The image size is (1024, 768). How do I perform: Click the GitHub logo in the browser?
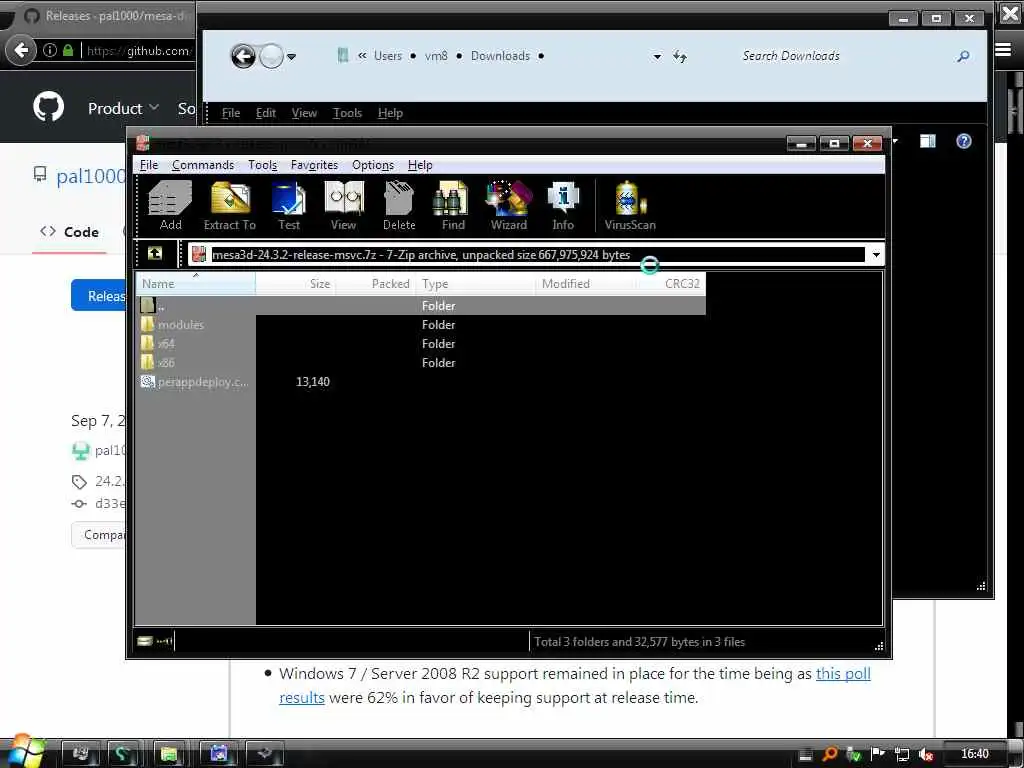(49, 107)
